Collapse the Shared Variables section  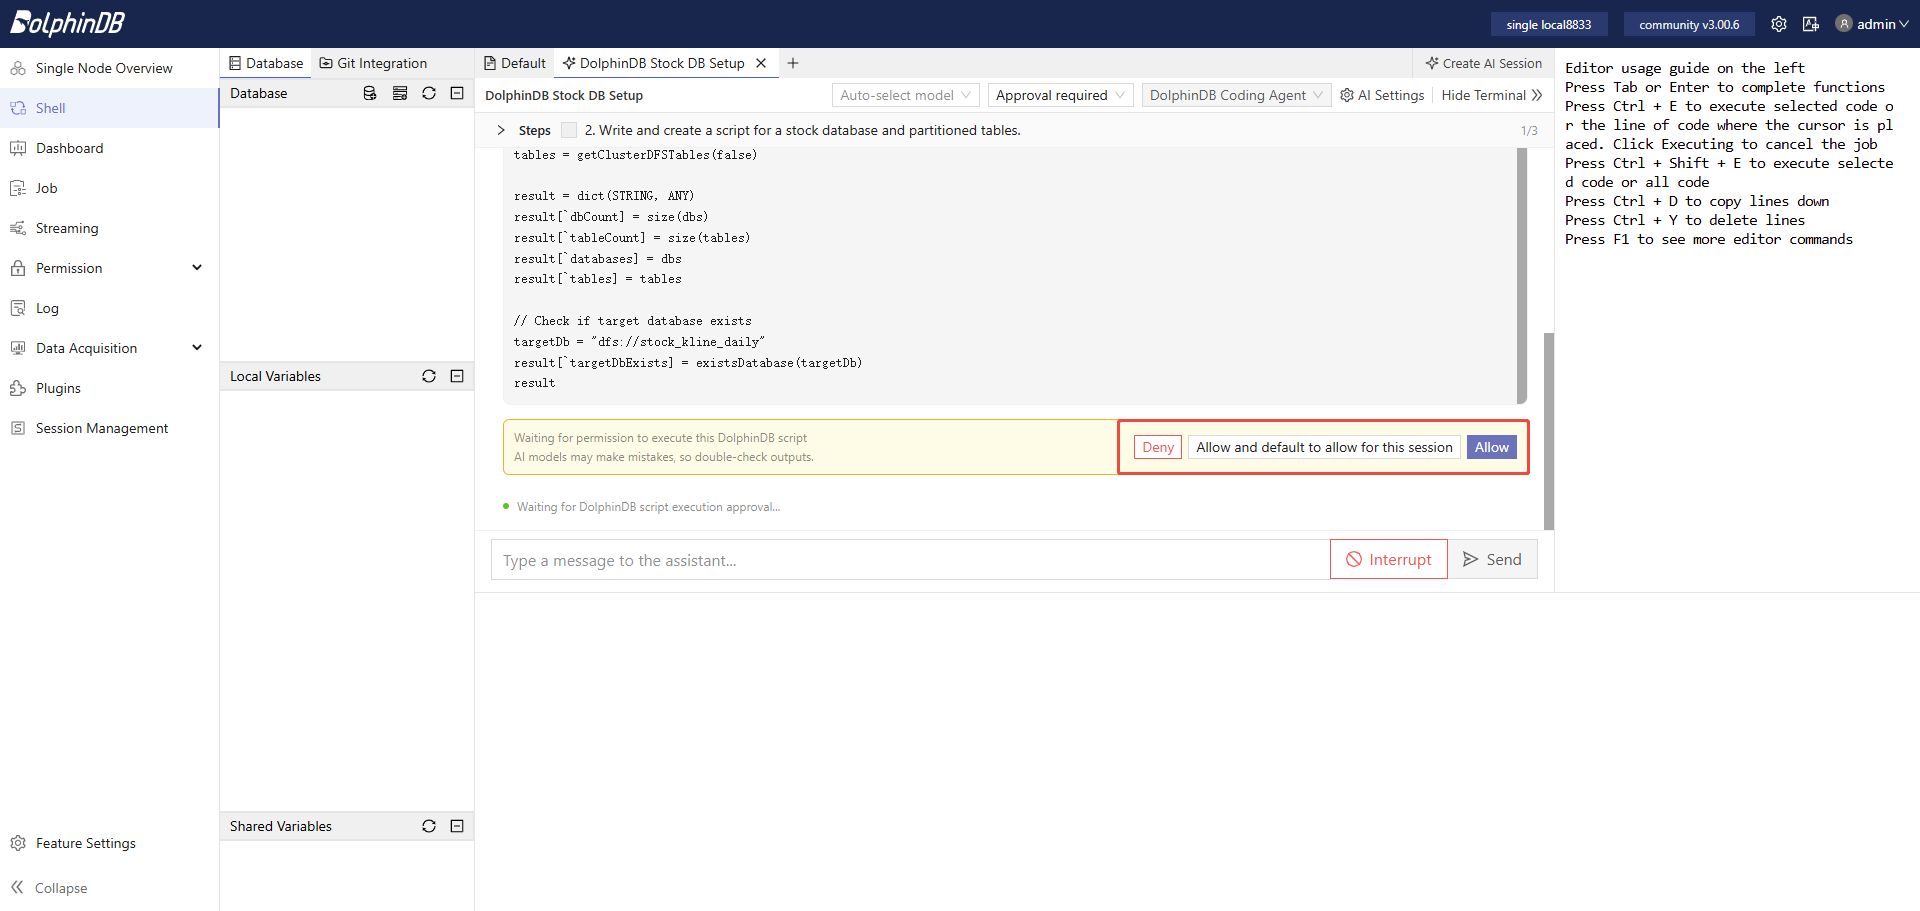point(457,826)
